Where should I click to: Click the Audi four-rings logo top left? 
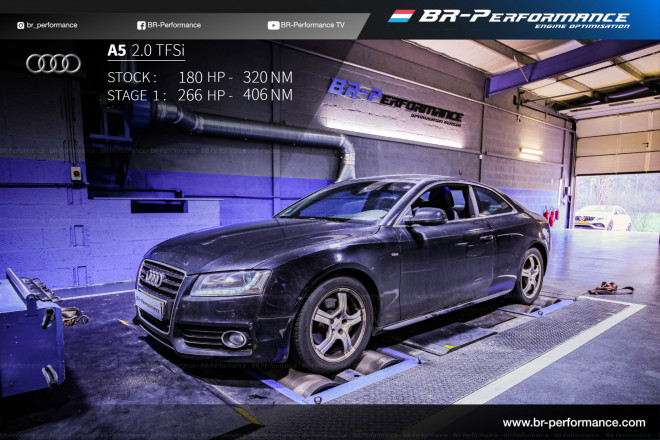[53, 64]
